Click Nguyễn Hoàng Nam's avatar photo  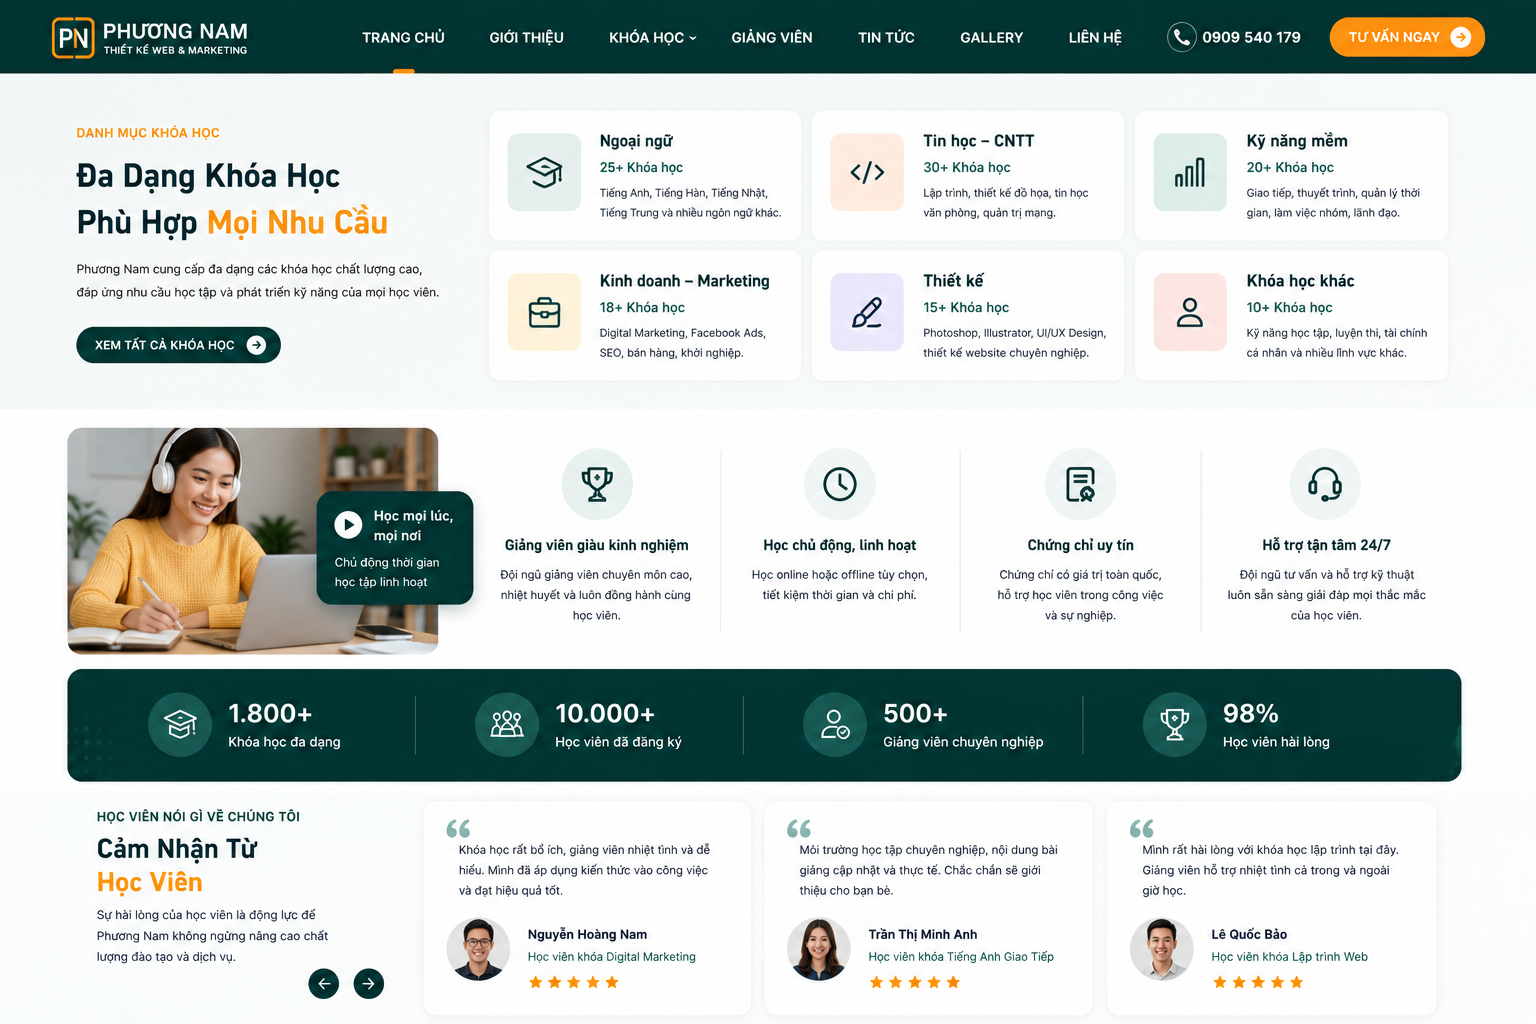pos(478,949)
